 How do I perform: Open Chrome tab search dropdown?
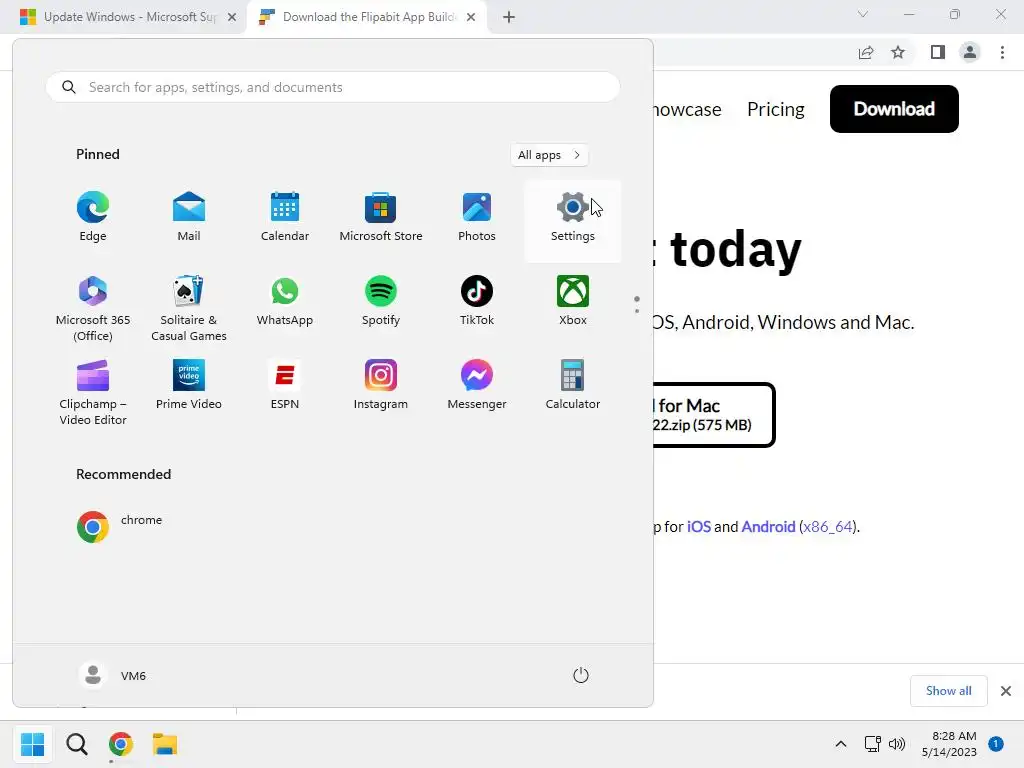[x=863, y=14]
